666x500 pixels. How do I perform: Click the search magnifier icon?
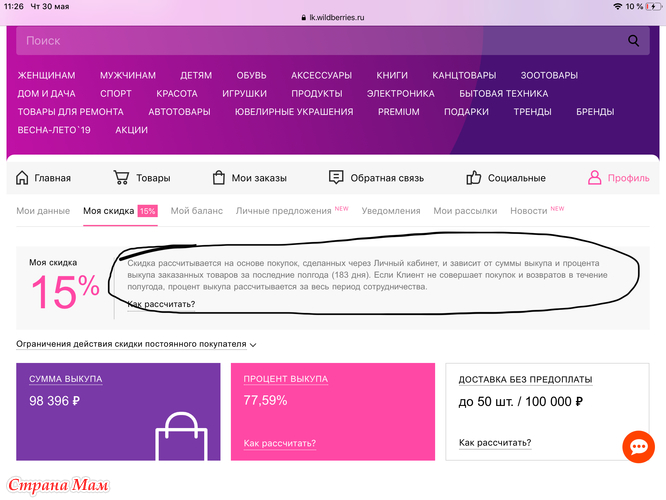(633, 41)
